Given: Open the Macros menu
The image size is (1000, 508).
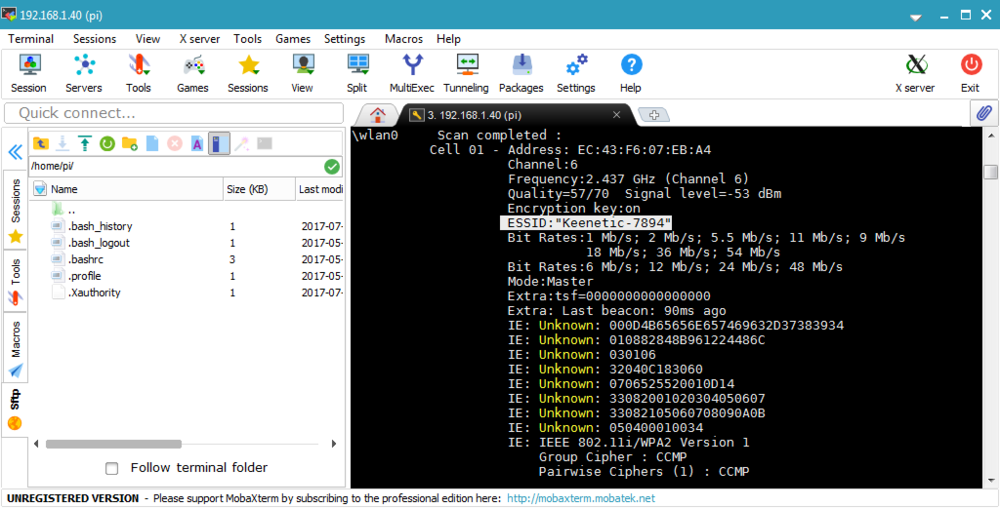Looking at the screenshot, I should coord(404,39).
